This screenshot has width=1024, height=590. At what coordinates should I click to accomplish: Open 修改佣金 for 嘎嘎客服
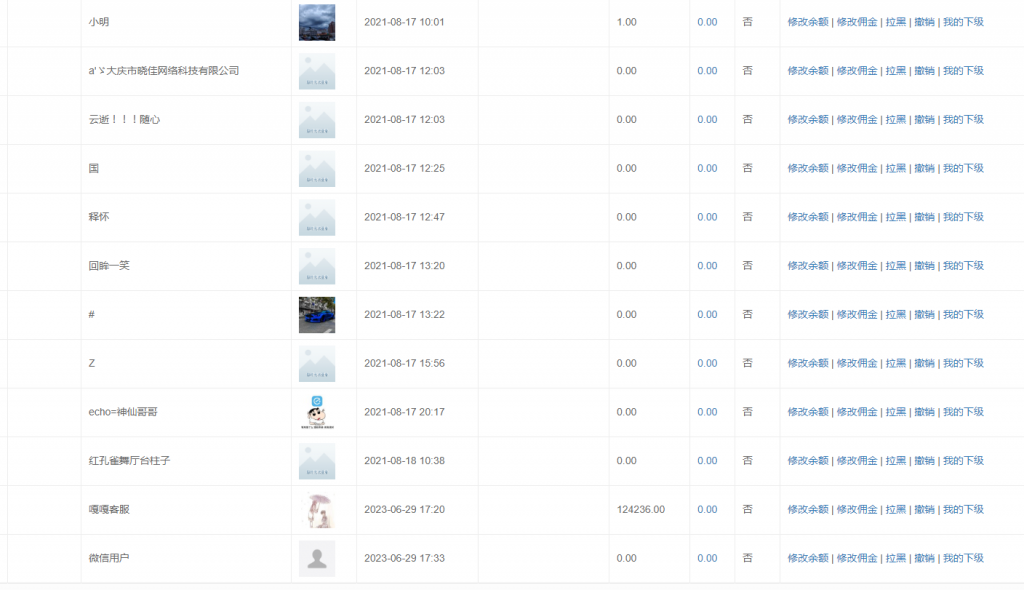click(857, 510)
